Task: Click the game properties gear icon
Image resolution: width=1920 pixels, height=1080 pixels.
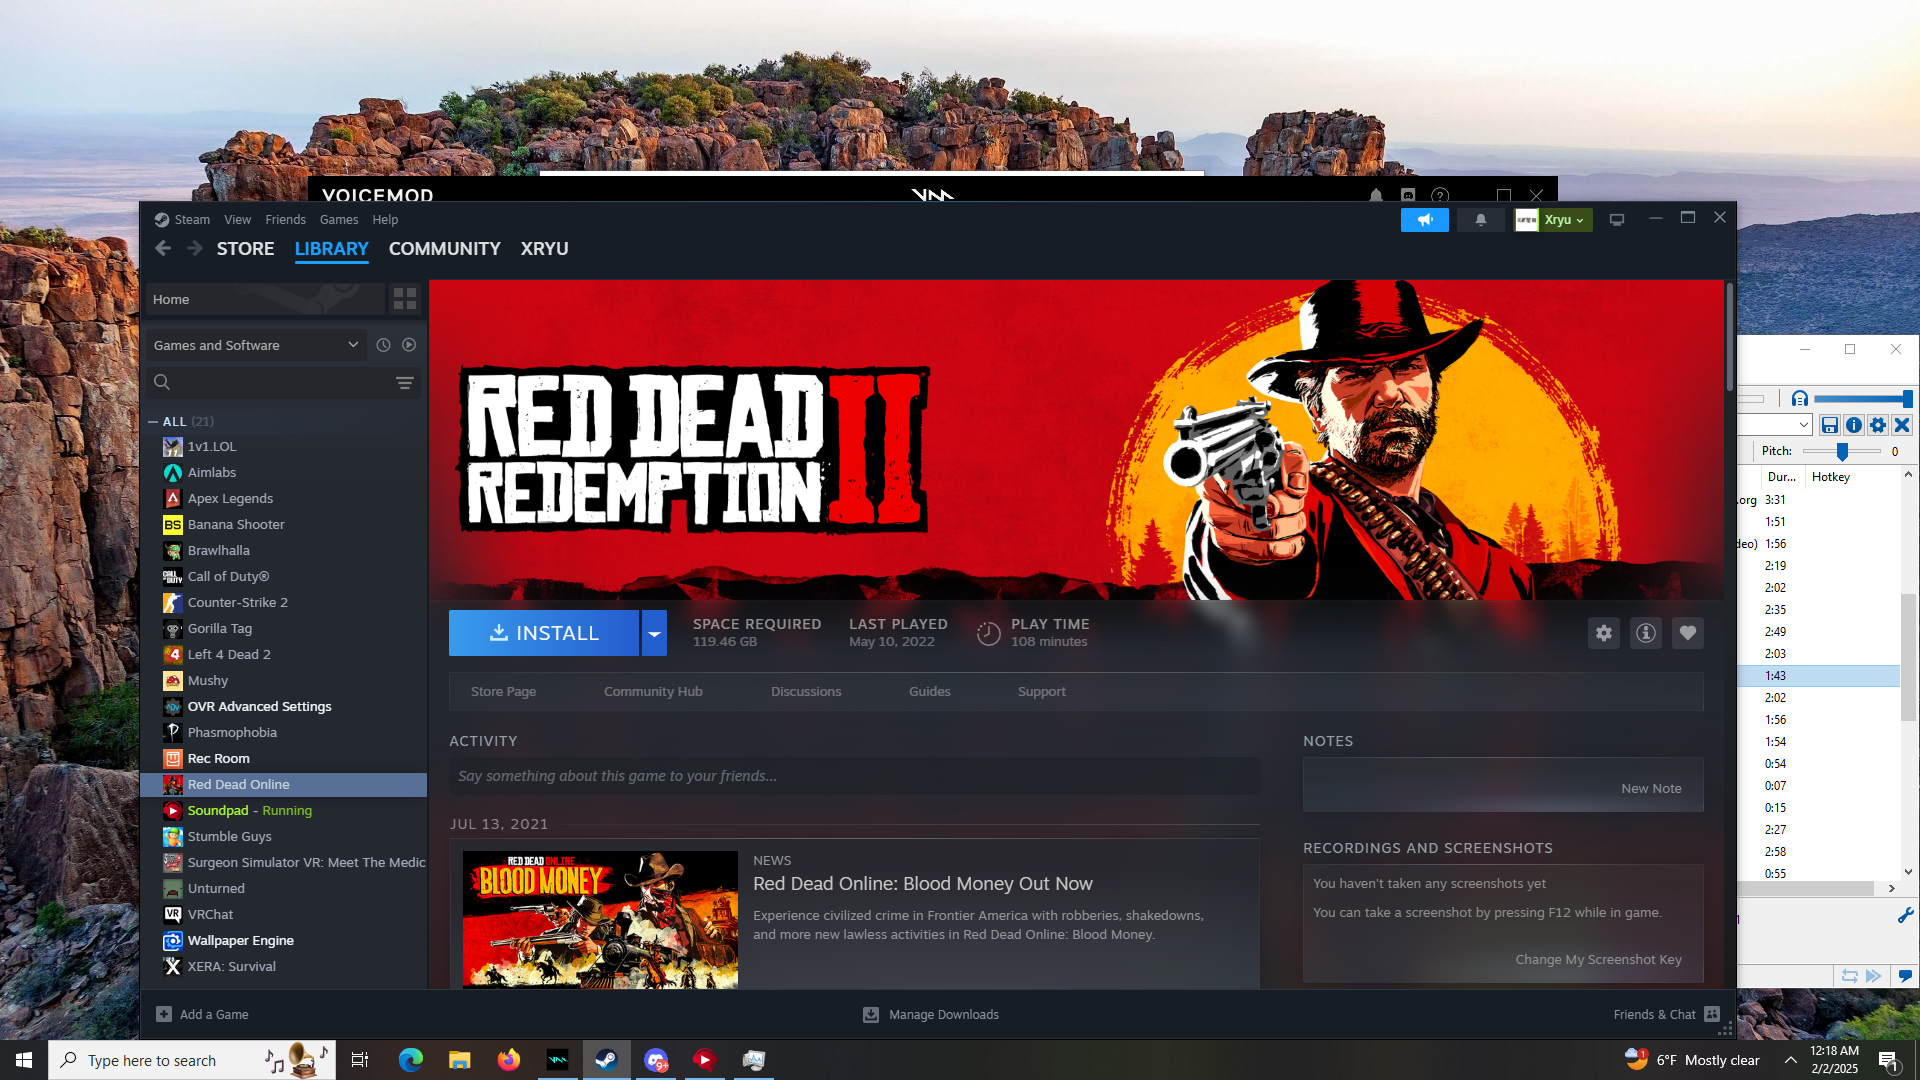Action: pyautogui.click(x=1604, y=633)
